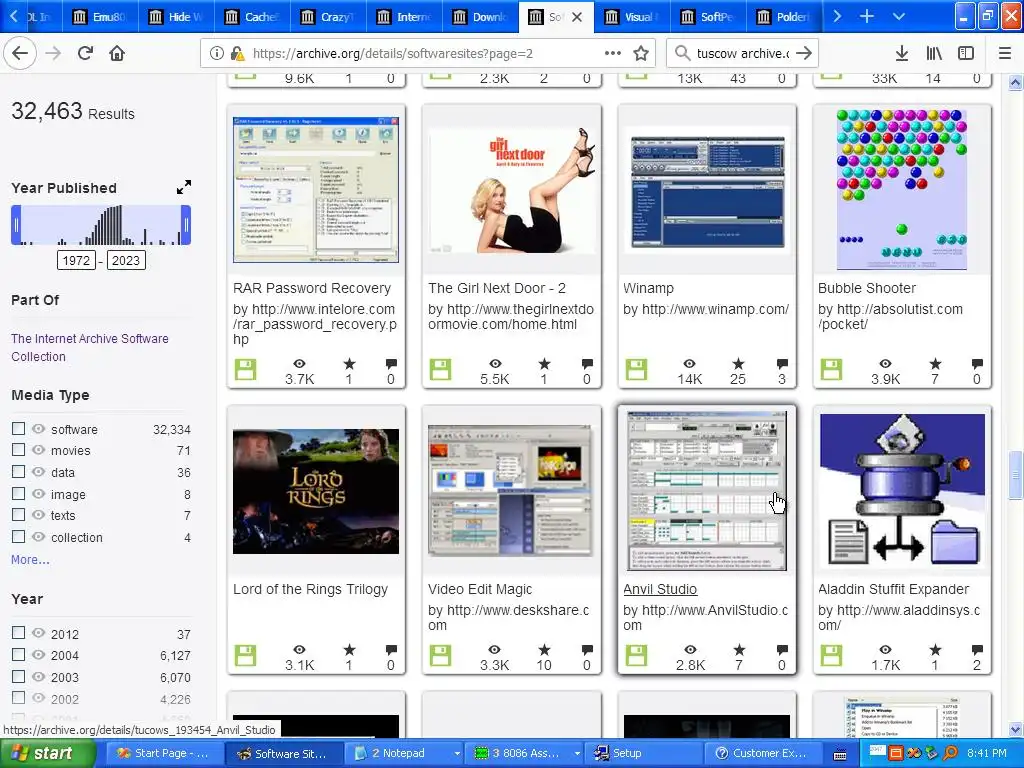
Task: Check the movies media type checkbox
Action: click(18, 450)
